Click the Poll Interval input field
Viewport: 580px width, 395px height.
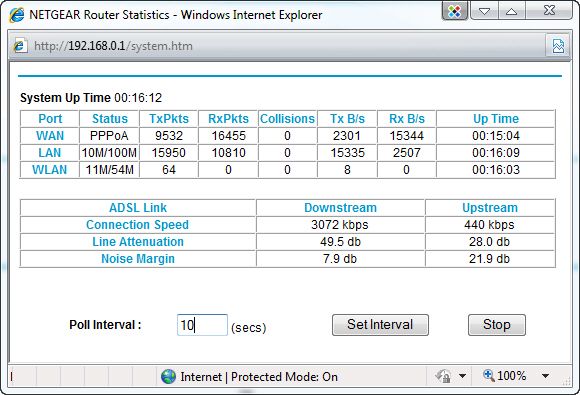pos(202,325)
